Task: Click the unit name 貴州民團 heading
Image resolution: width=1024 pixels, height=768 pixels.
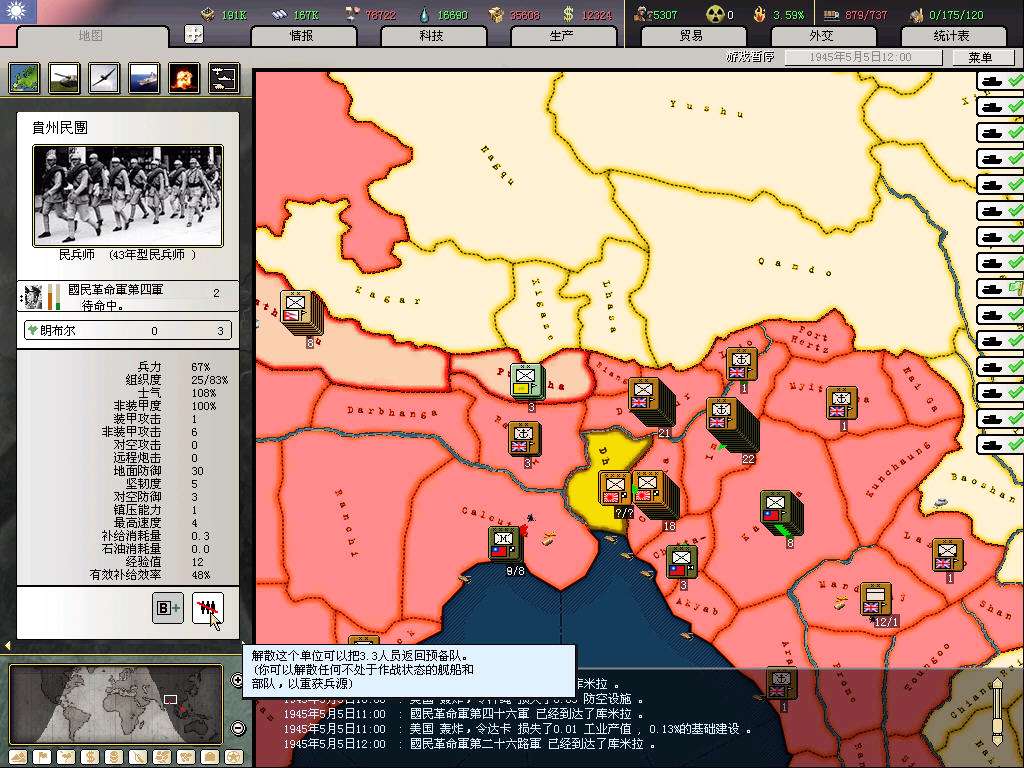Action: (59, 127)
